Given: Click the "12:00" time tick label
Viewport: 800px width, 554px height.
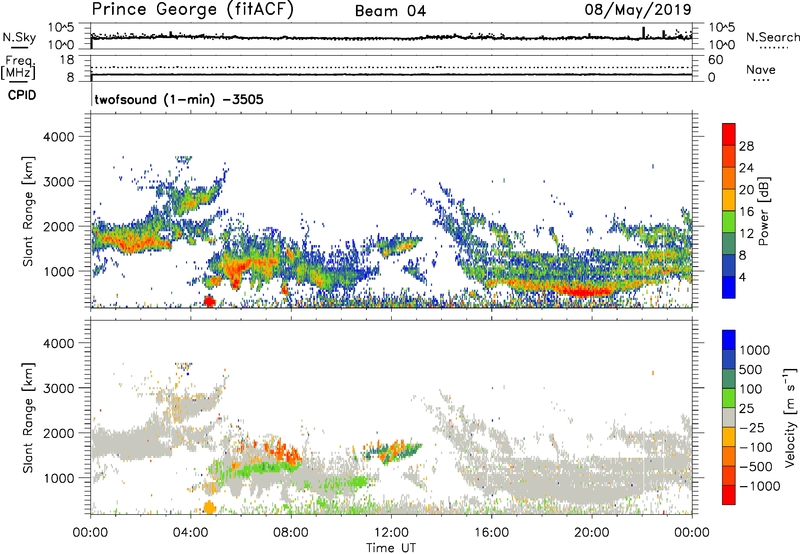Looking at the screenshot, I should point(391,533).
